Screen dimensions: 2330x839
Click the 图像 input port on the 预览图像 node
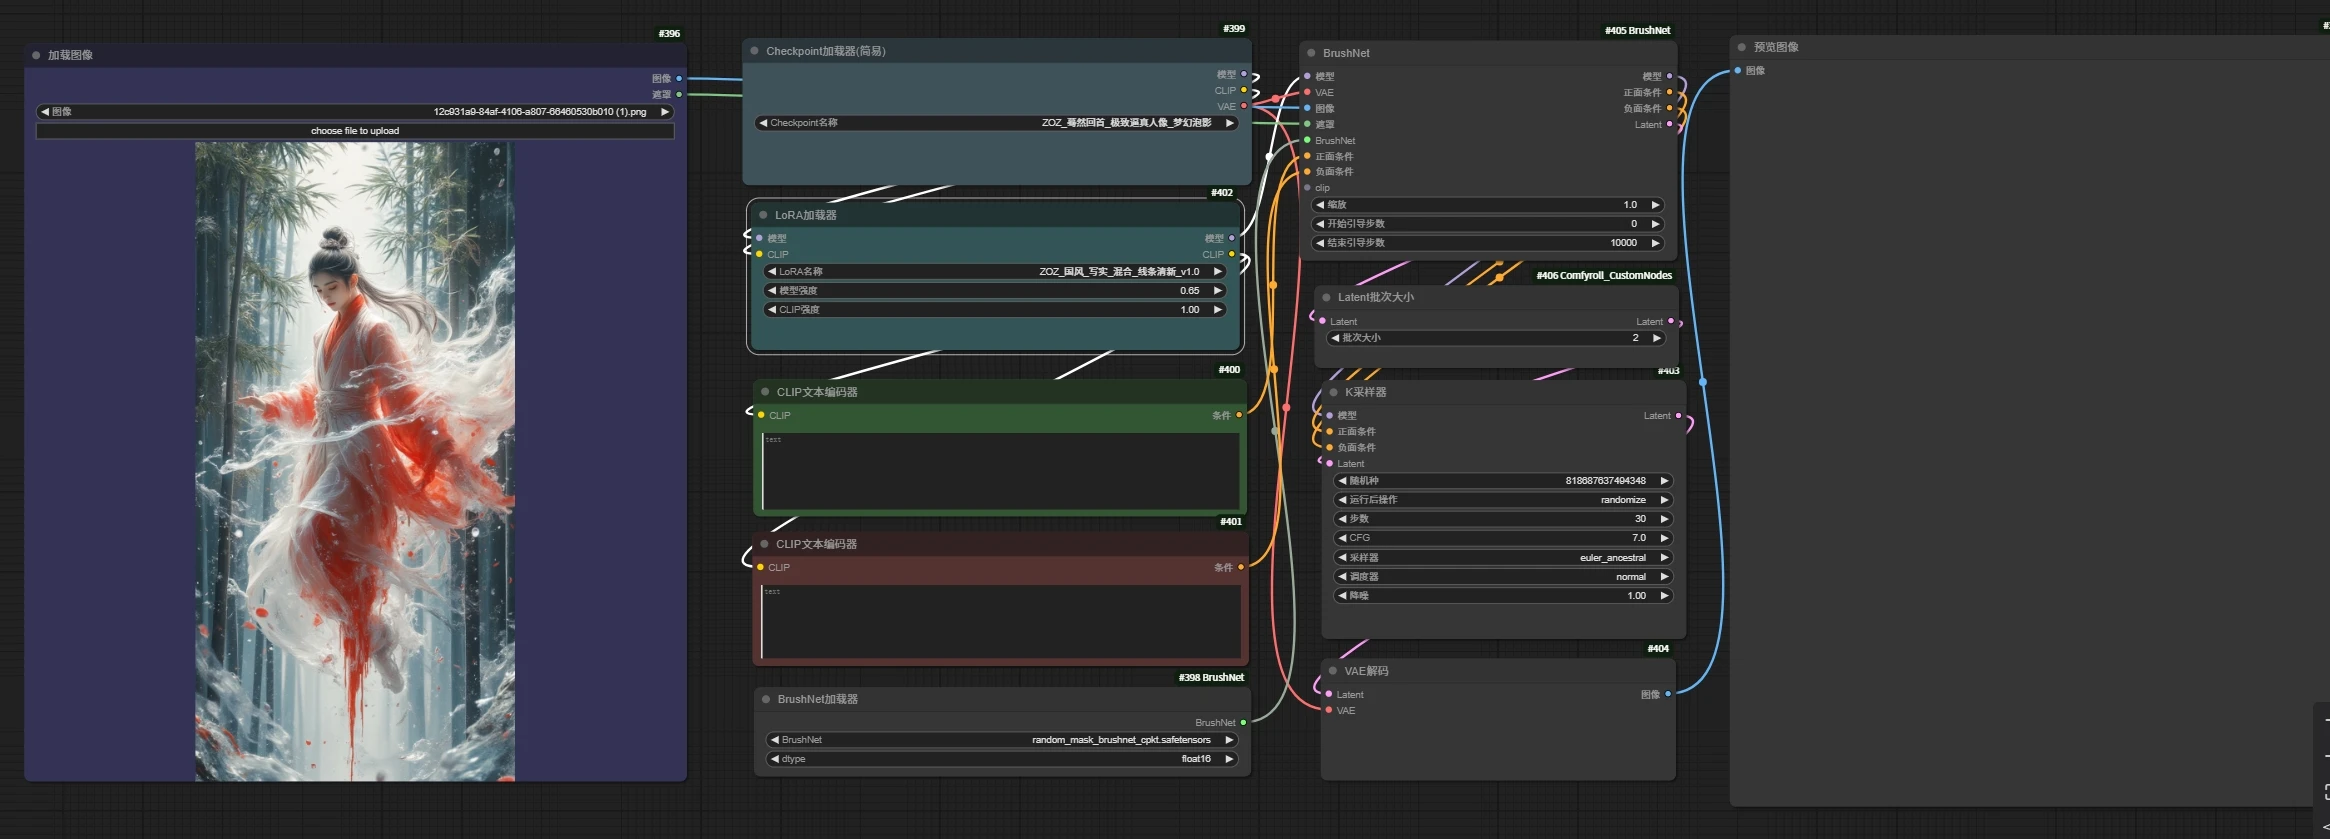1738,71
